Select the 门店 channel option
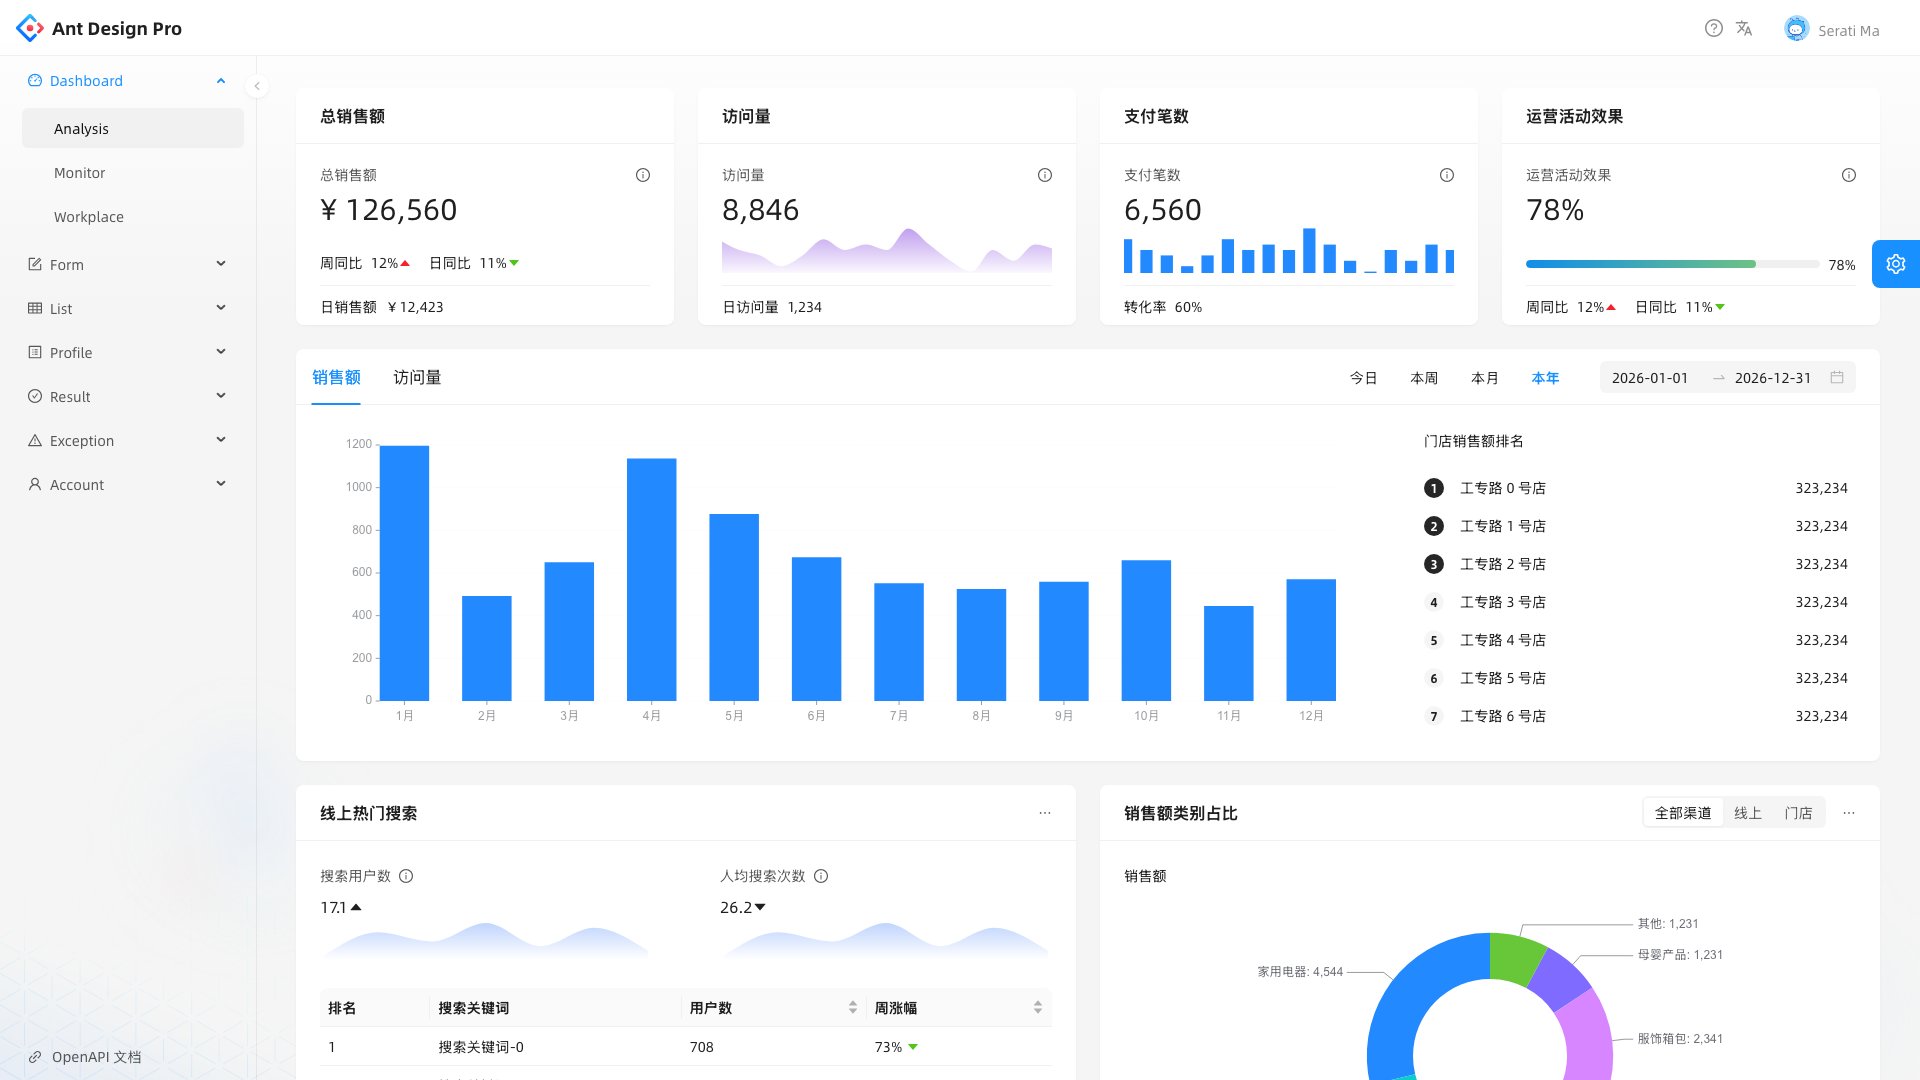Viewport: 1920px width, 1080px height. click(1799, 813)
